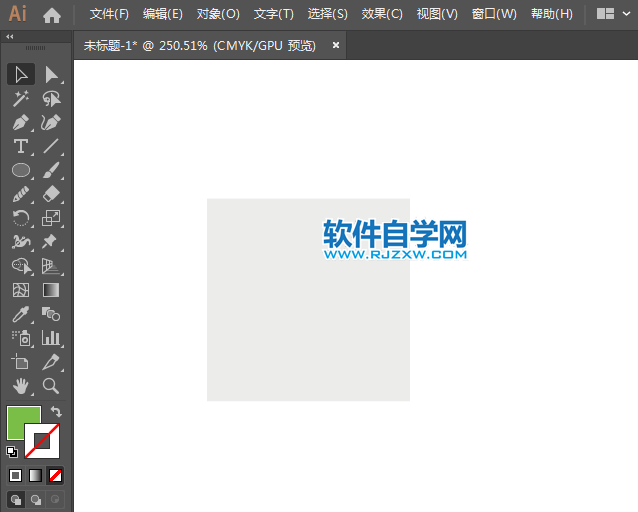Select the Perspective Grid tool
This screenshot has height=512, width=638.
click(51, 266)
